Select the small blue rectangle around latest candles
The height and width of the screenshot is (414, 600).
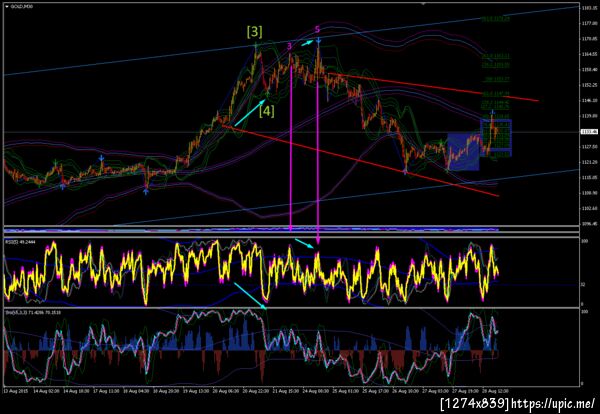point(496,138)
